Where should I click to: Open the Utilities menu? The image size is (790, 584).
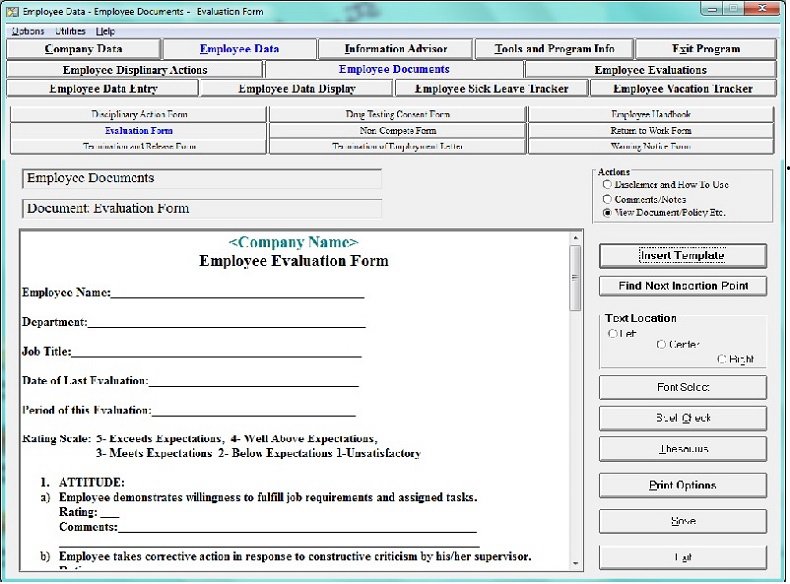point(71,31)
